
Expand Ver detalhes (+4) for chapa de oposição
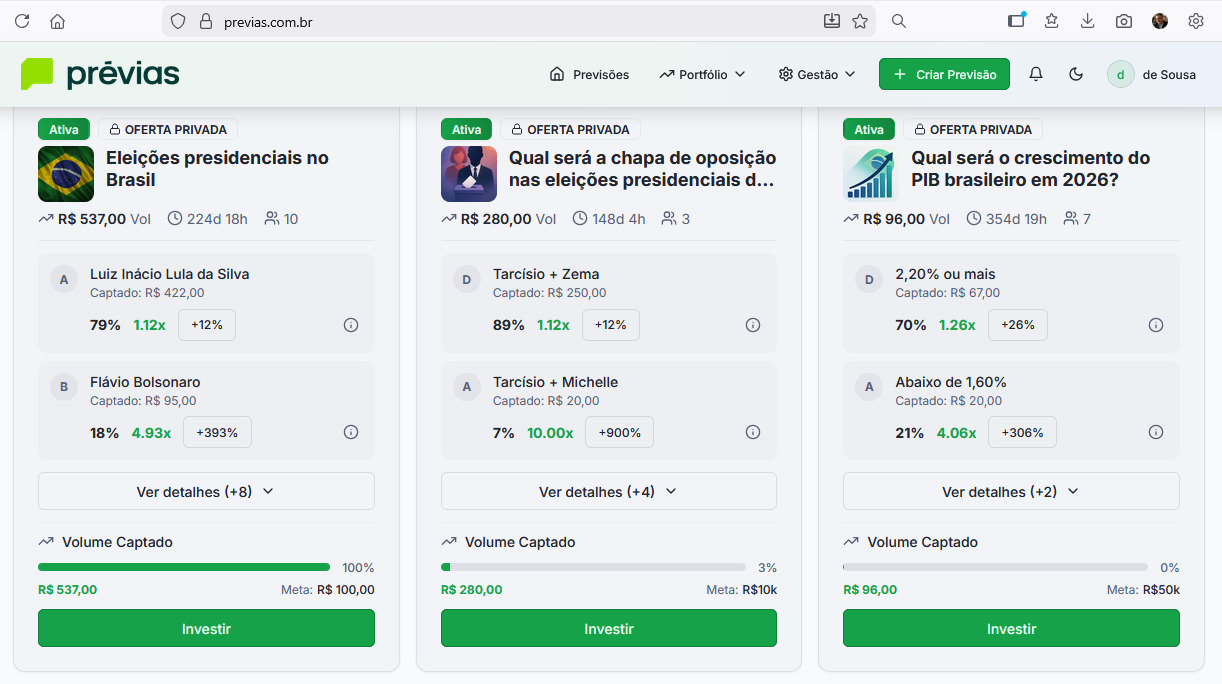[609, 491]
